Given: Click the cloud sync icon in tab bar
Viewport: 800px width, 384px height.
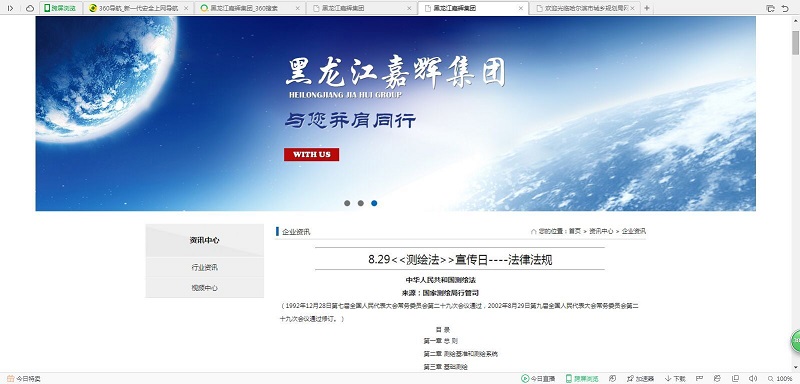Looking at the screenshot, I should [30, 8].
